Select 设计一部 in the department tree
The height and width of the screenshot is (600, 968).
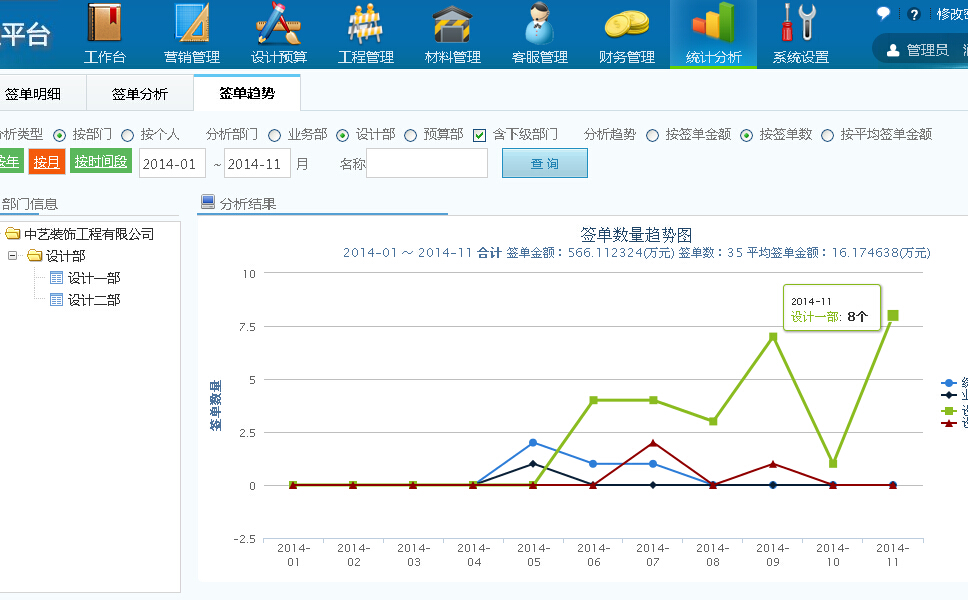[93, 278]
